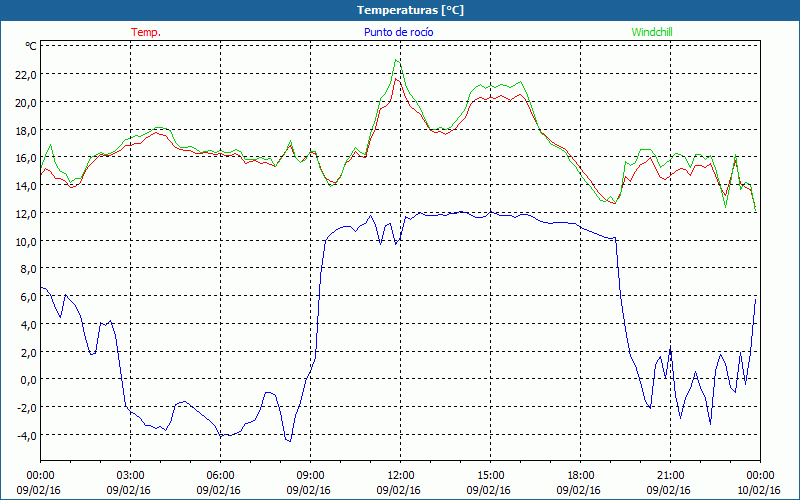Click the '12:00' time label
Screen dimensions: 800x500
point(401,476)
